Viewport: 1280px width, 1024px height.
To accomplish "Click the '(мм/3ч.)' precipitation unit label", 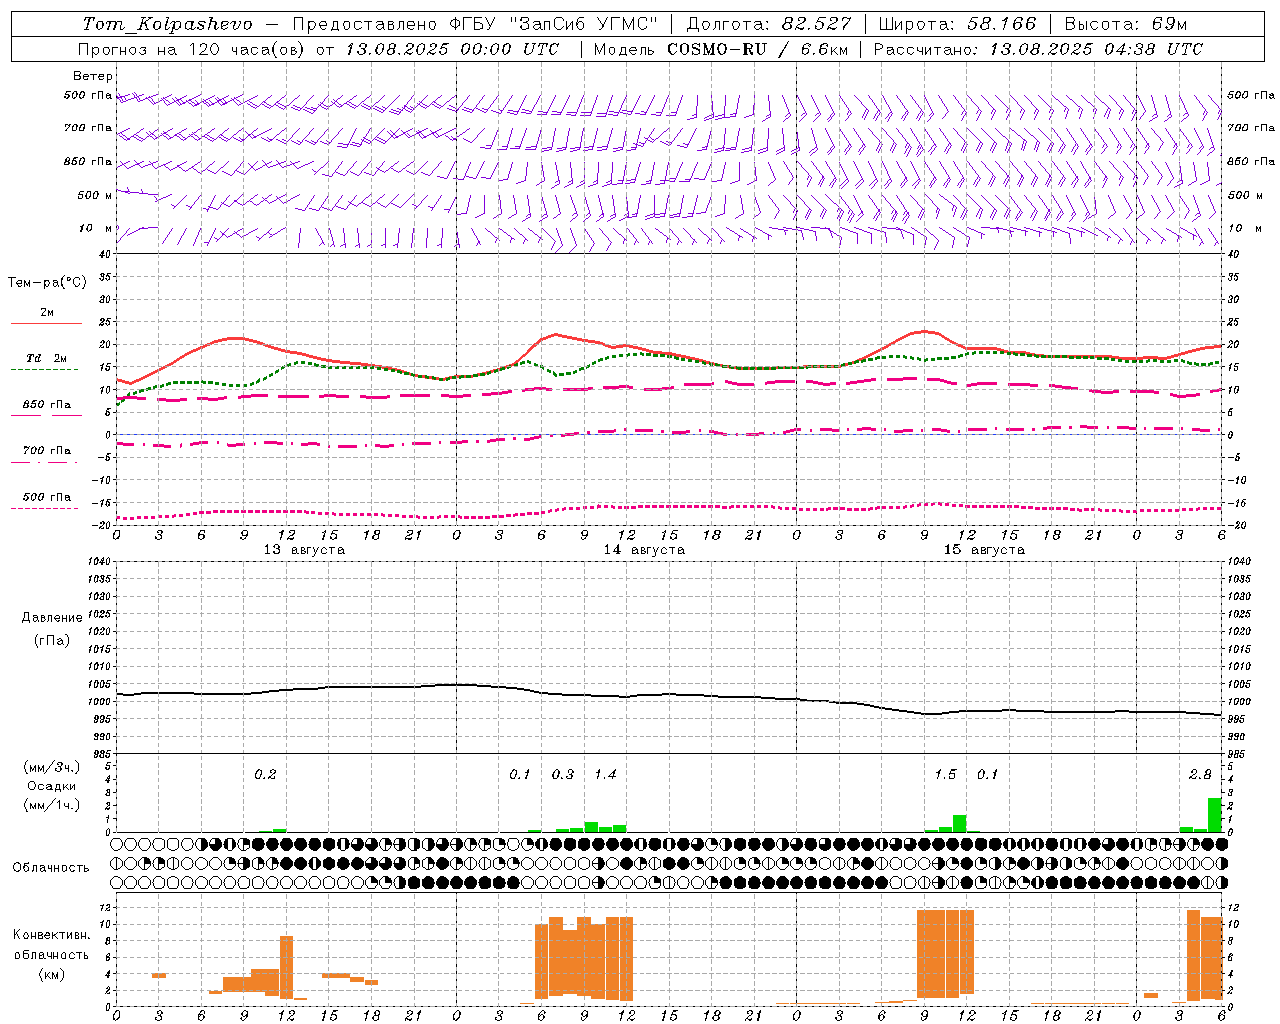I will [x=51, y=767].
